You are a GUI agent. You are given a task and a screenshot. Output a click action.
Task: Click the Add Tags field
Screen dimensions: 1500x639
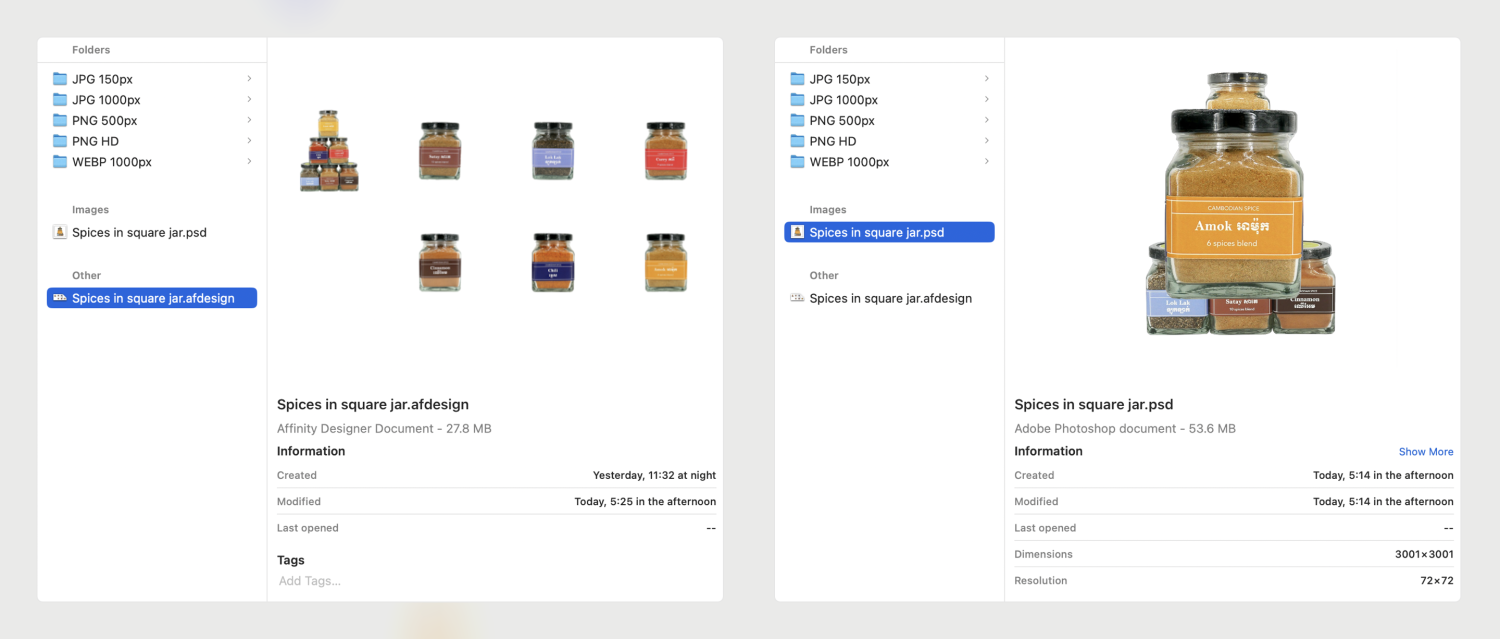[310, 581]
